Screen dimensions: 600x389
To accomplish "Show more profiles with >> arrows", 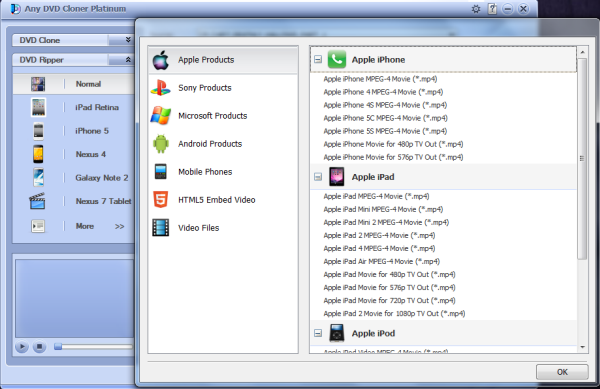I will pos(119,226).
